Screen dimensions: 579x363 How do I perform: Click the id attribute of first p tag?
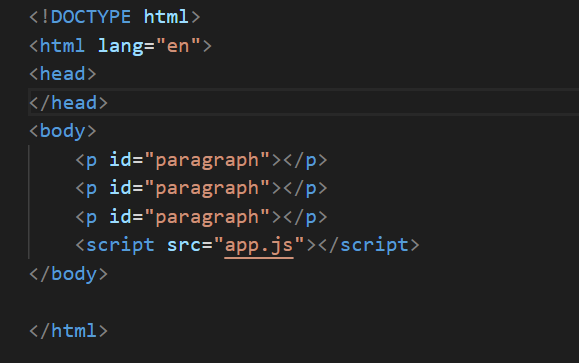(x=120, y=160)
